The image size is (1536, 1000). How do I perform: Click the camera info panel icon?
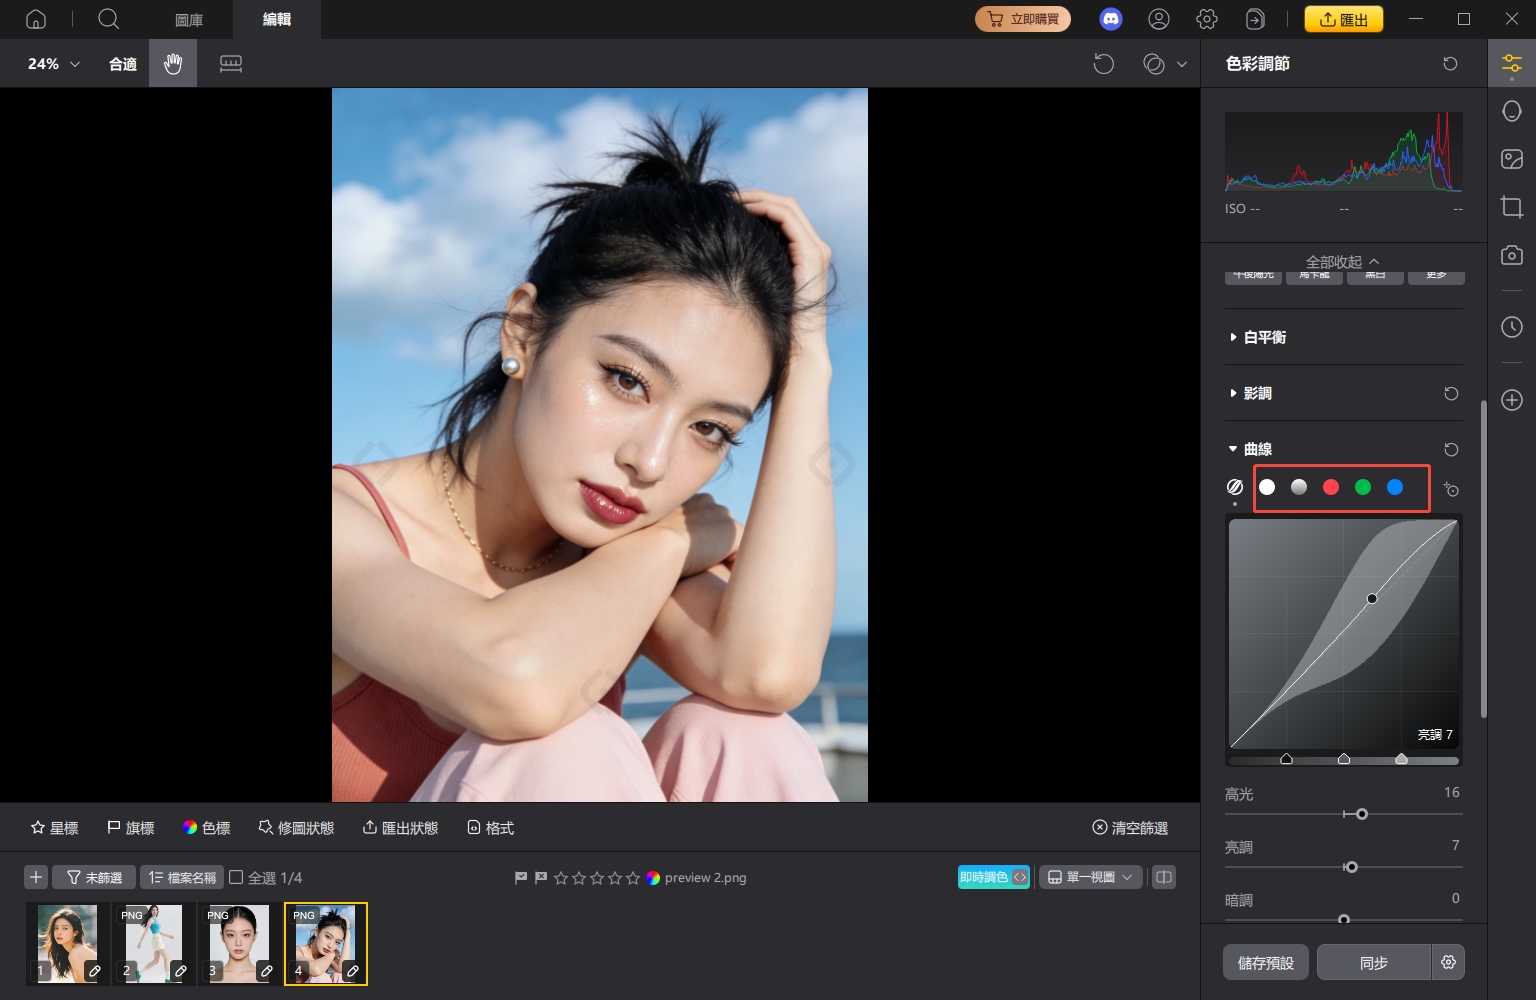[x=1511, y=255]
